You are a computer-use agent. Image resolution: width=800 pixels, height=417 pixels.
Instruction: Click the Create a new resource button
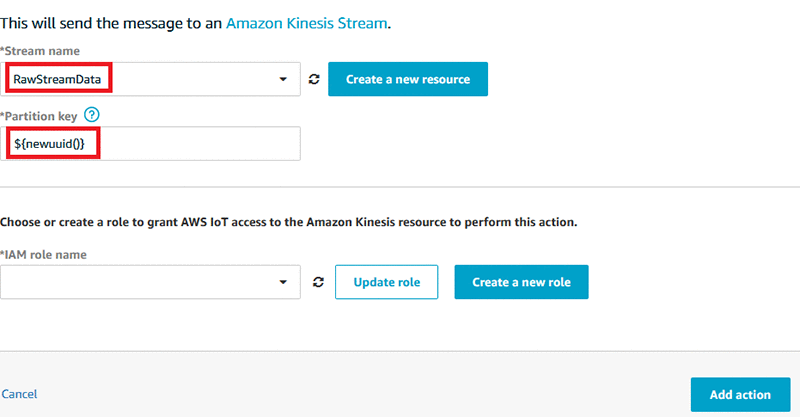pyautogui.click(x=407, y=80)
